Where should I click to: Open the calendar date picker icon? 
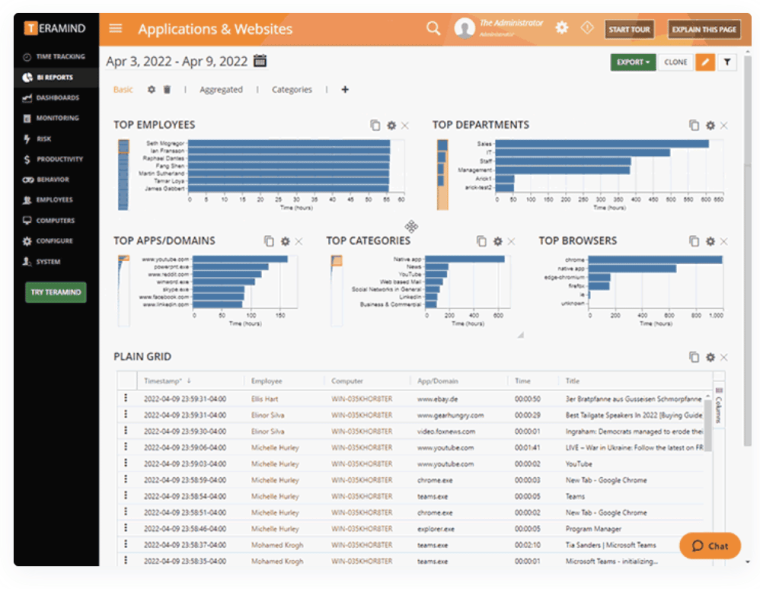pyautogui.click(x=260, y=61)
